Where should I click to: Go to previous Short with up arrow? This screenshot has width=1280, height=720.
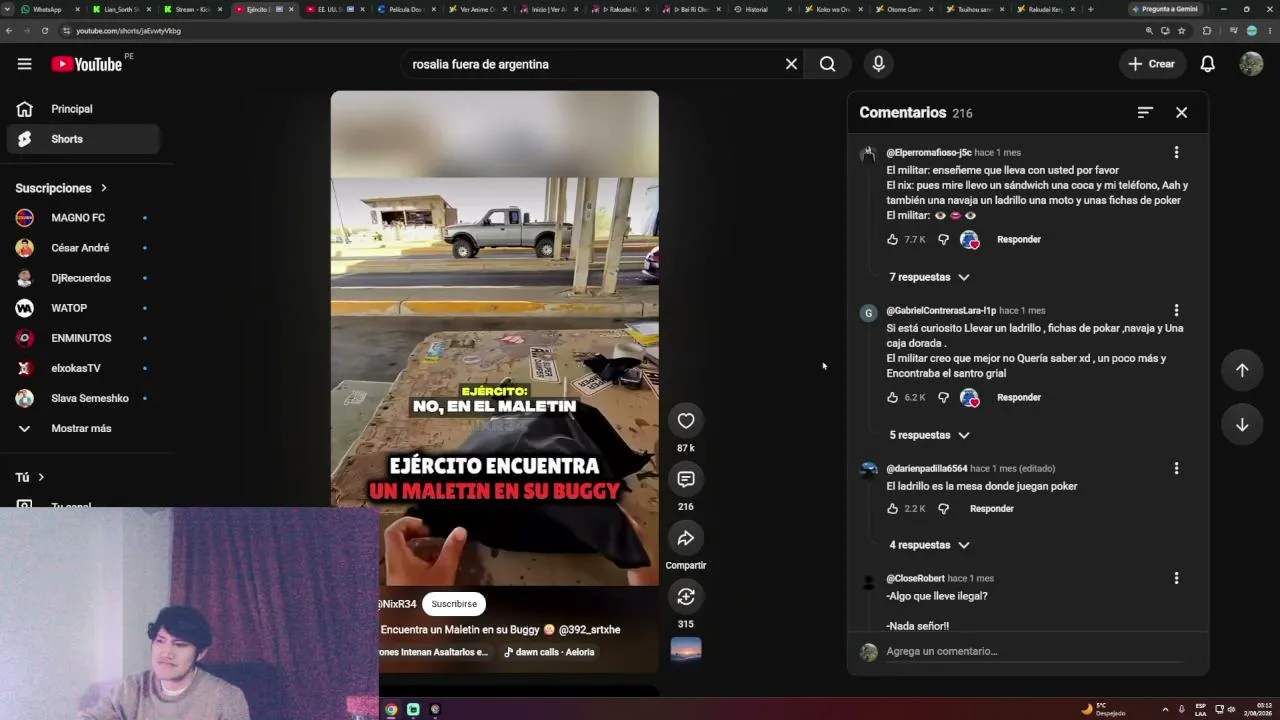tap(1242, 370)
